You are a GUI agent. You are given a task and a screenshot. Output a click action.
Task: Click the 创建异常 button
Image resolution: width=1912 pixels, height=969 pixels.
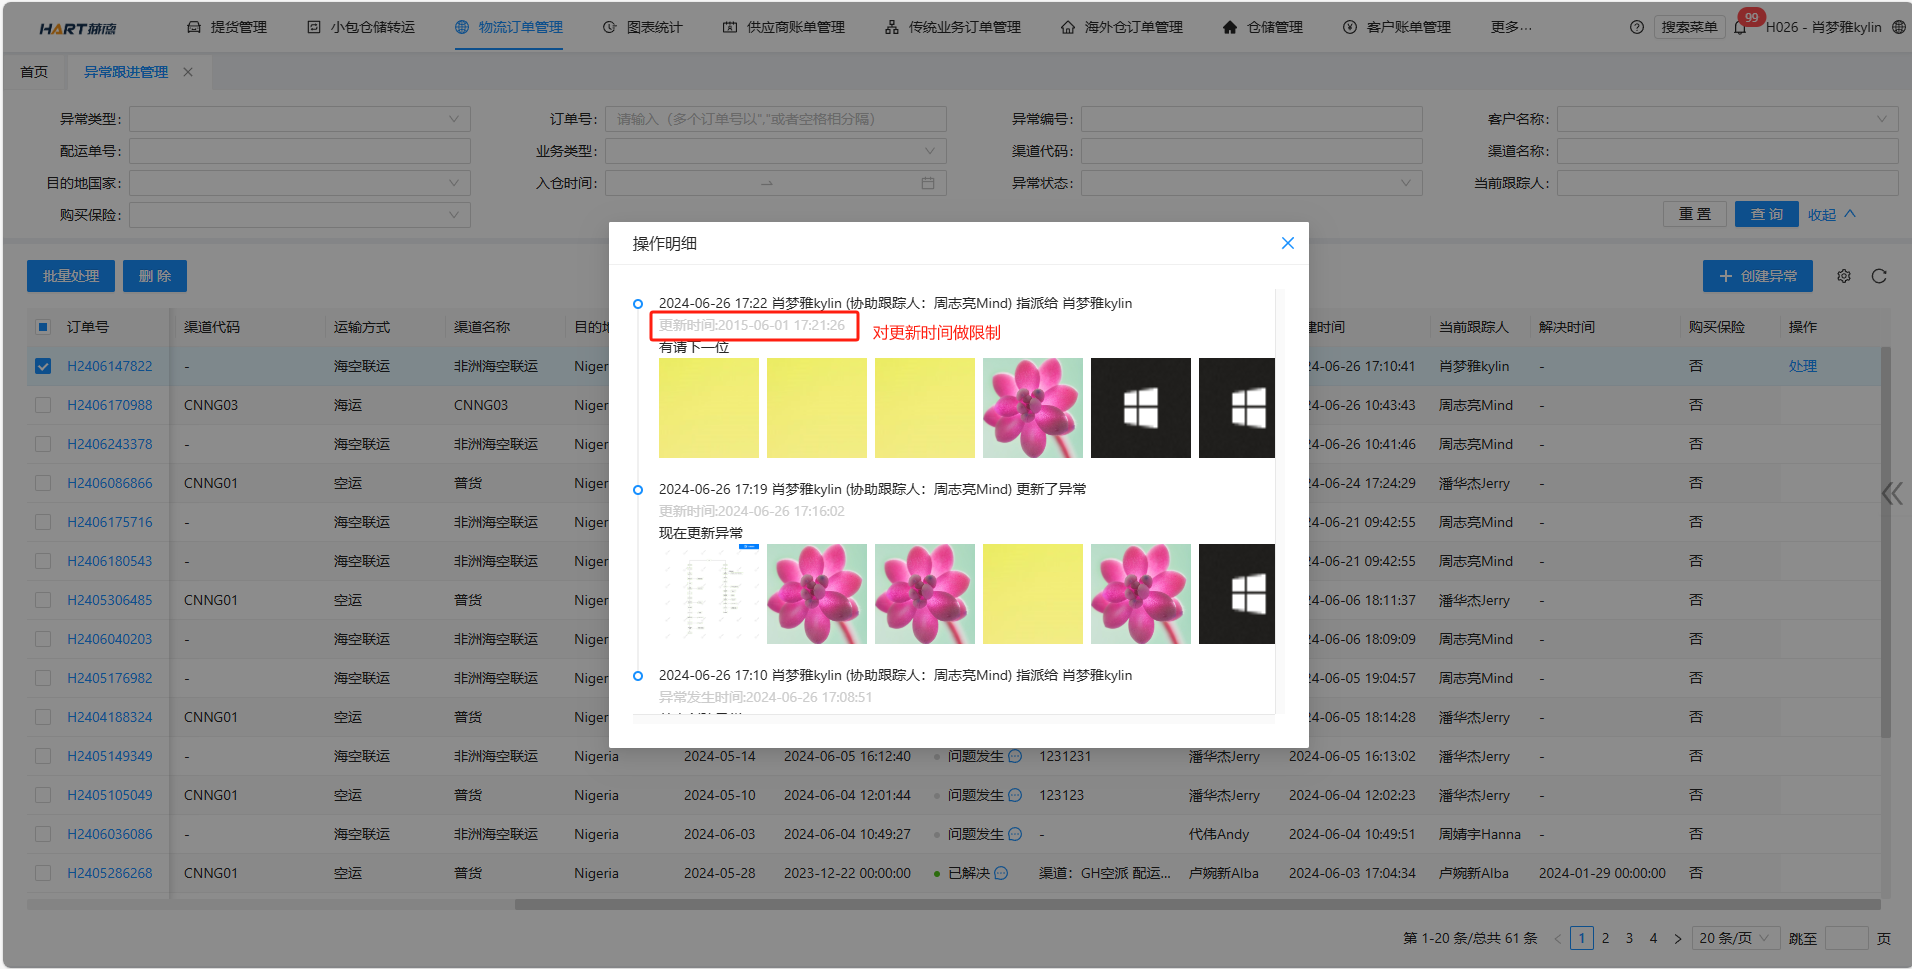point(1757,276)
